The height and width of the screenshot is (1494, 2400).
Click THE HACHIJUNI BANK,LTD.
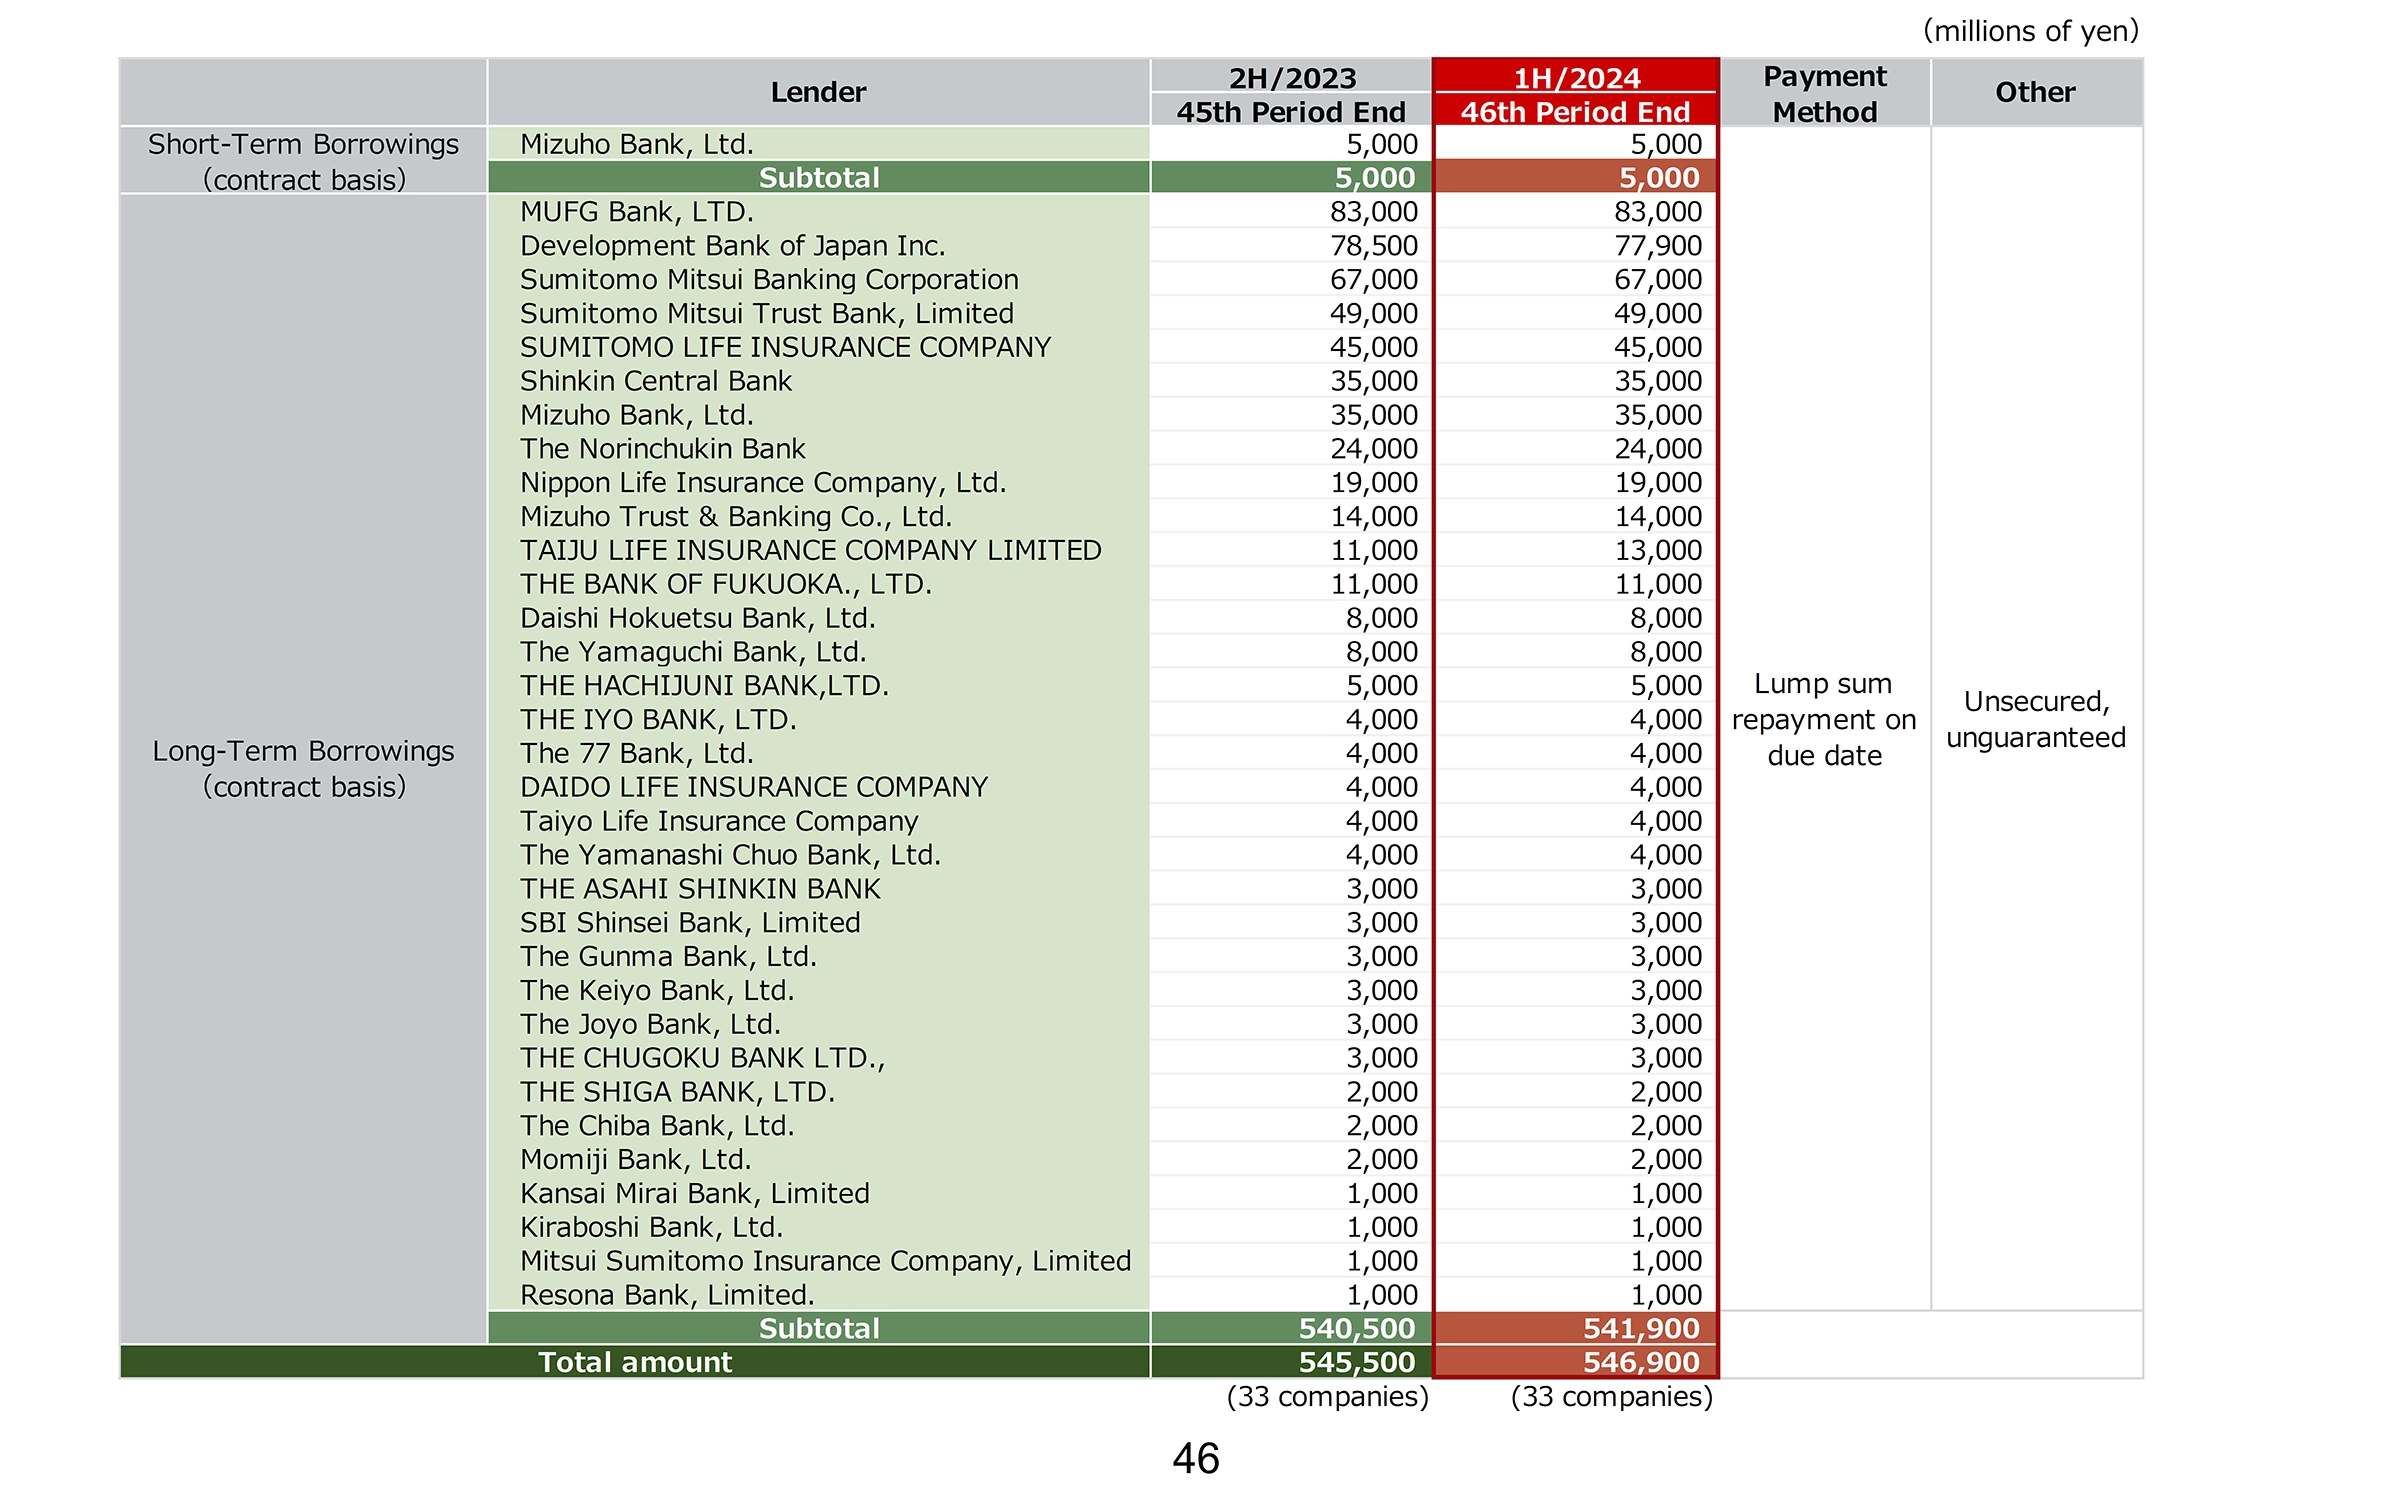704,686
